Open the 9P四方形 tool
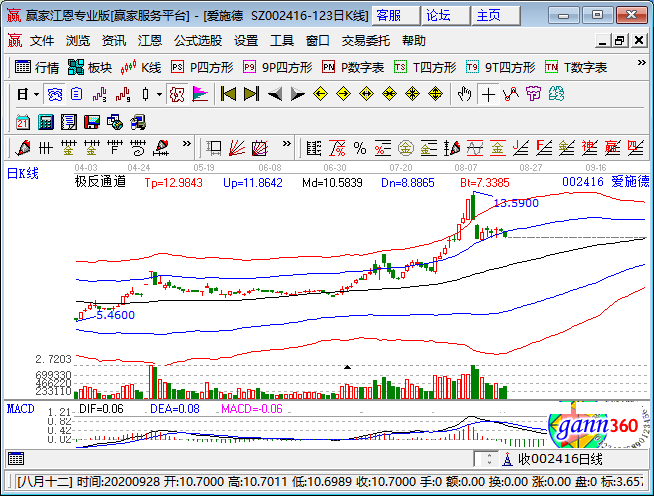Screen dimensions: 654x496 278,67
